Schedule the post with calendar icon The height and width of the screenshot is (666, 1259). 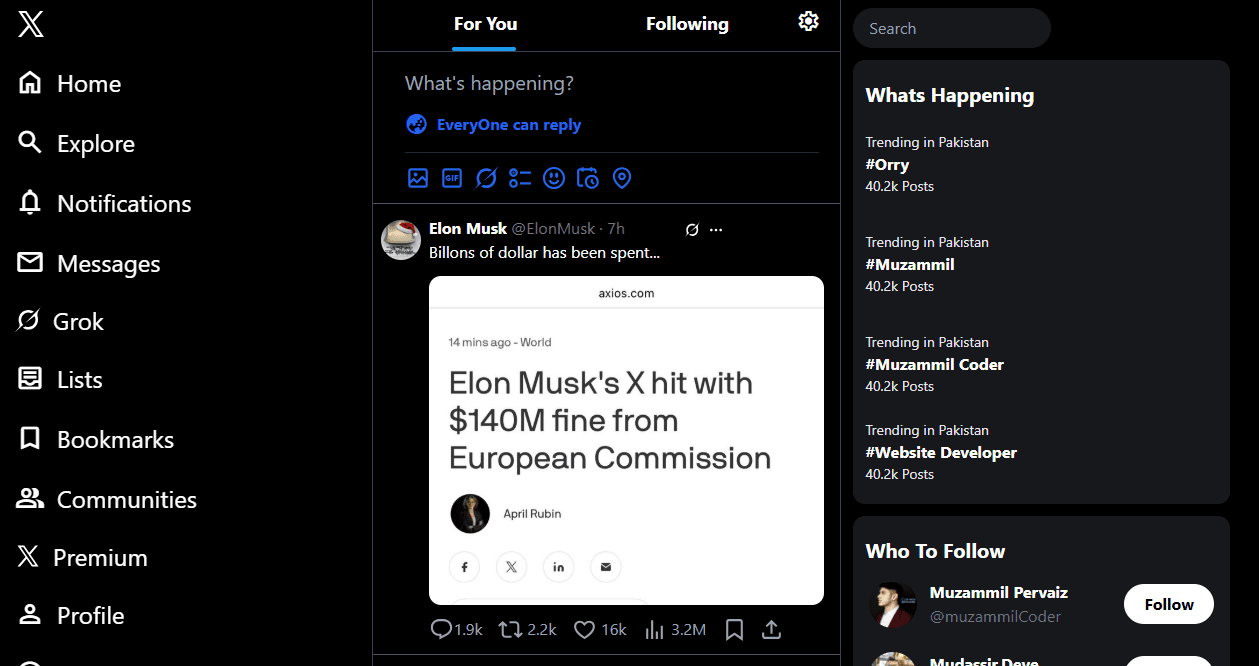coord(588,178)
